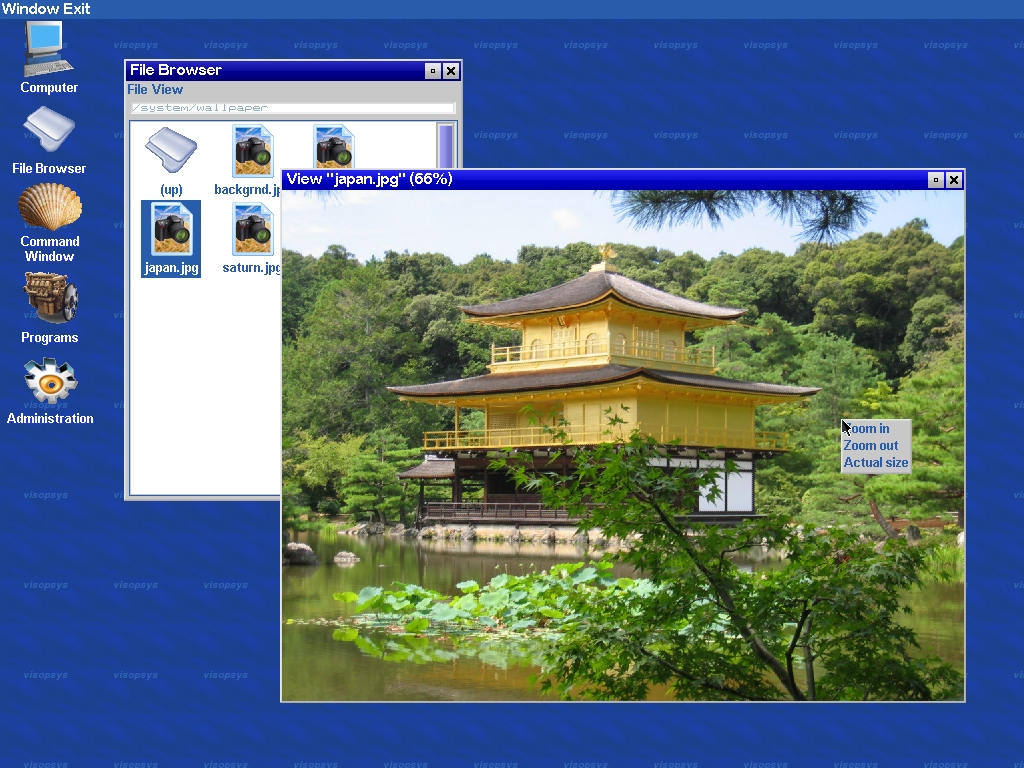Close the View japan.jpg window
Image resolution: width=1024 pixels, height=768 pixels.
[x=954, y=180]
